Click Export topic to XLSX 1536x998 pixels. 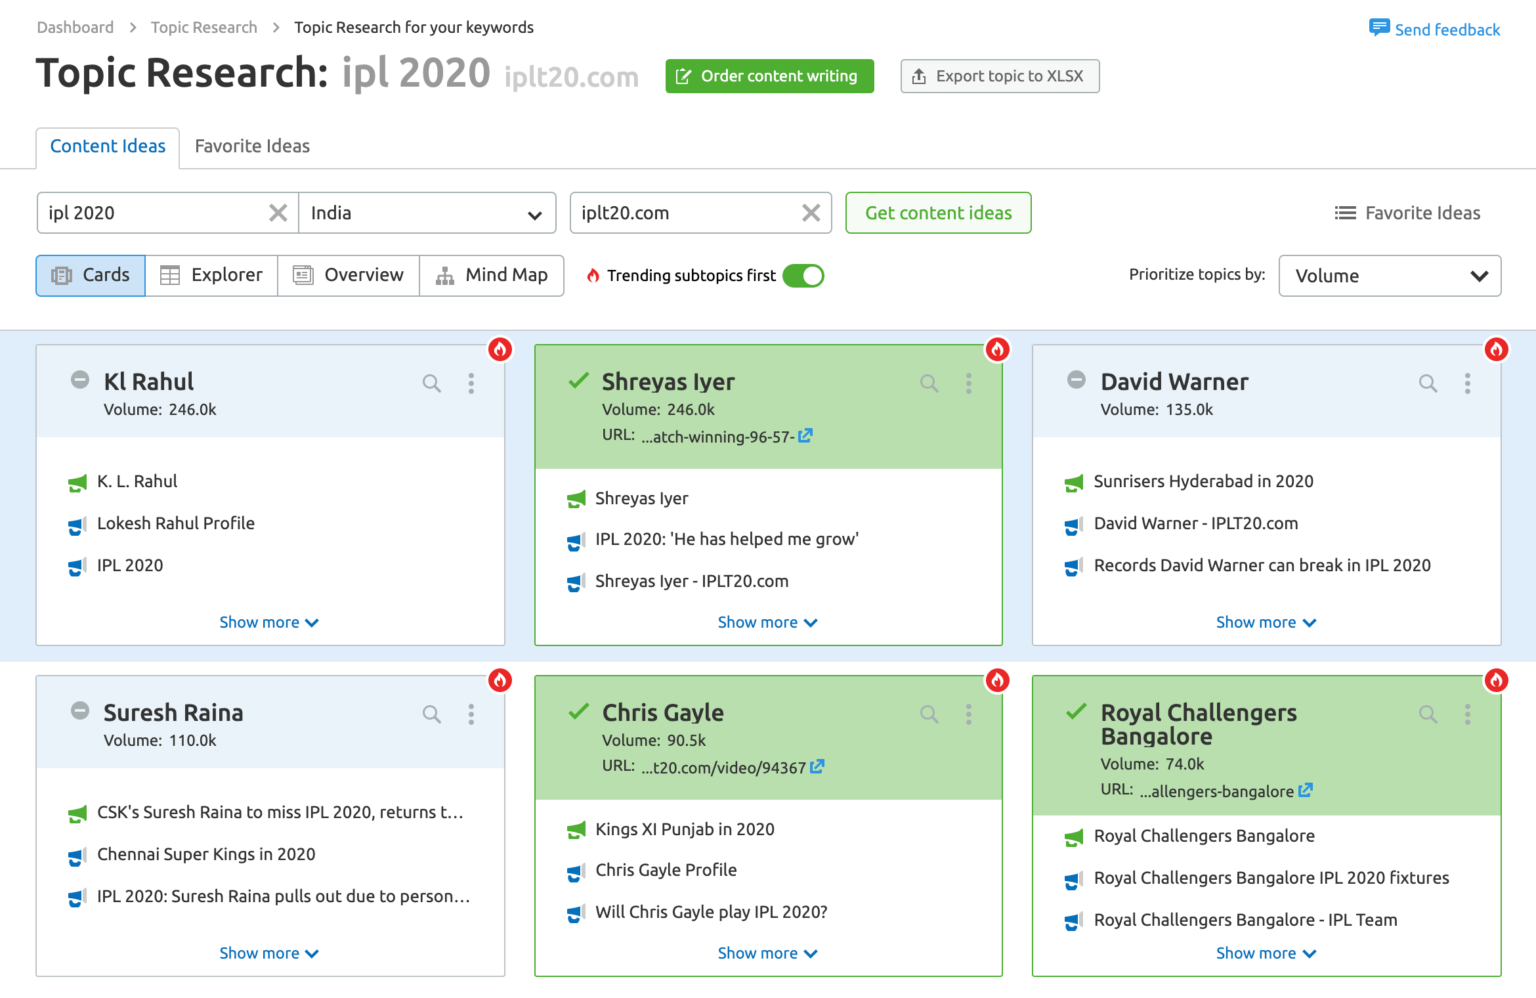pyautogui.click(x=999, y=76)
